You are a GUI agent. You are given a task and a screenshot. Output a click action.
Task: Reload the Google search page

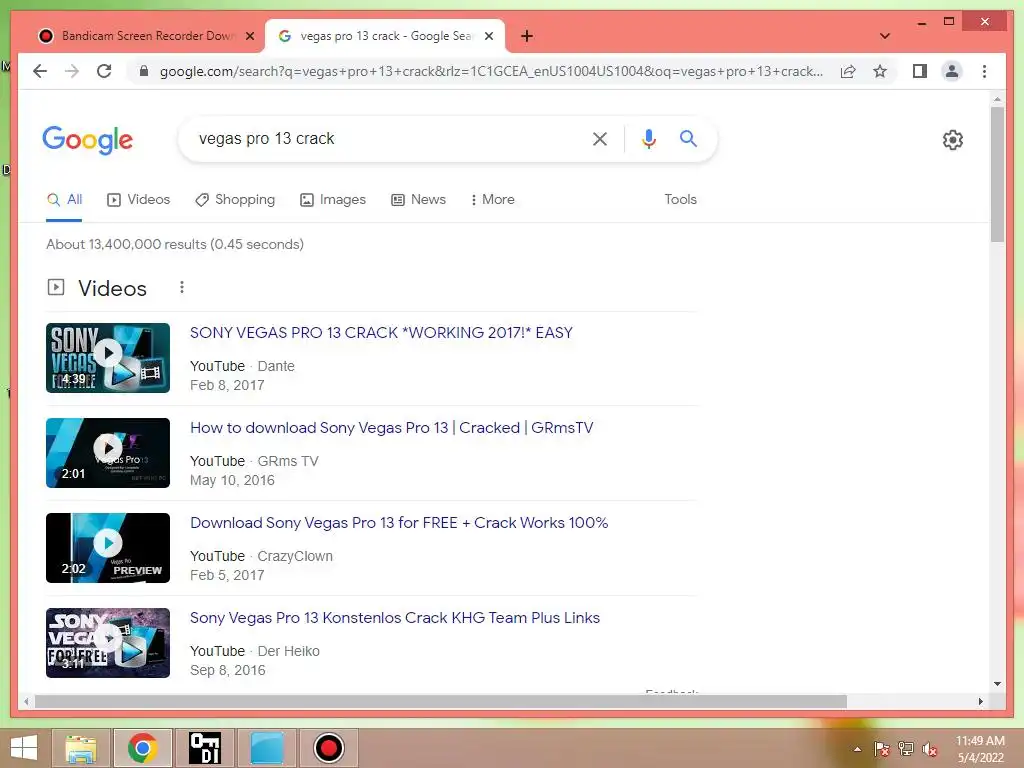[104, 71]
